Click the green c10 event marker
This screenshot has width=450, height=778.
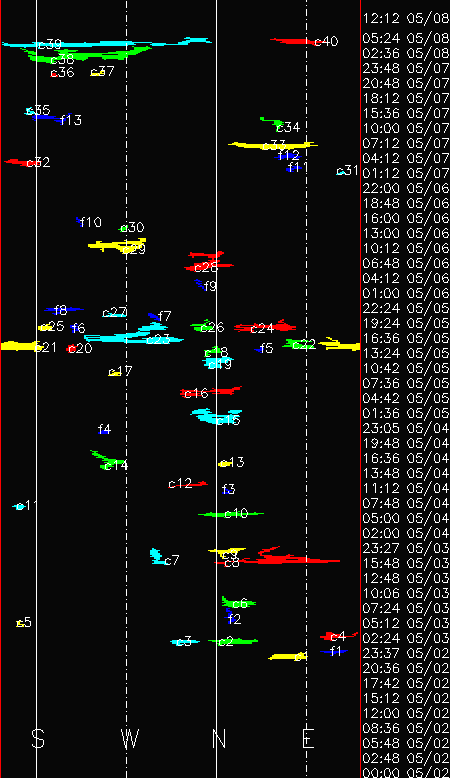tap(231, 514)
